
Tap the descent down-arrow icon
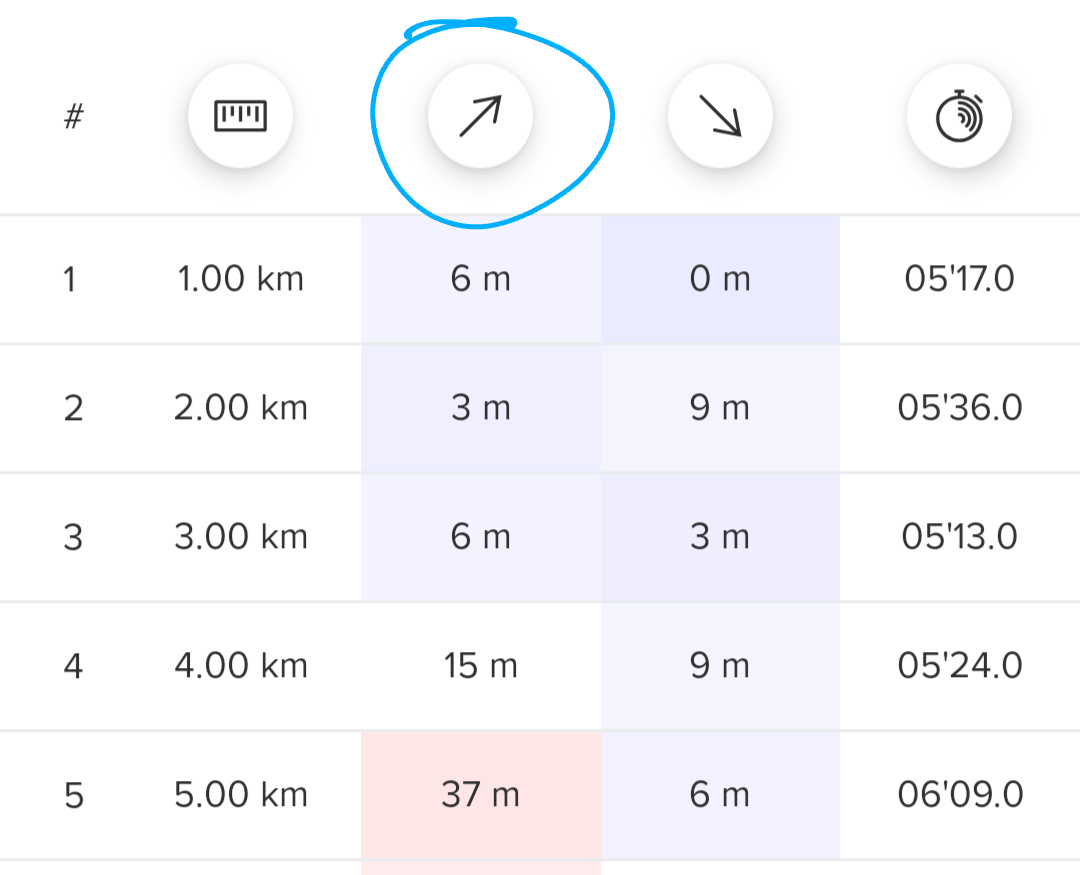tap(720, 117)
